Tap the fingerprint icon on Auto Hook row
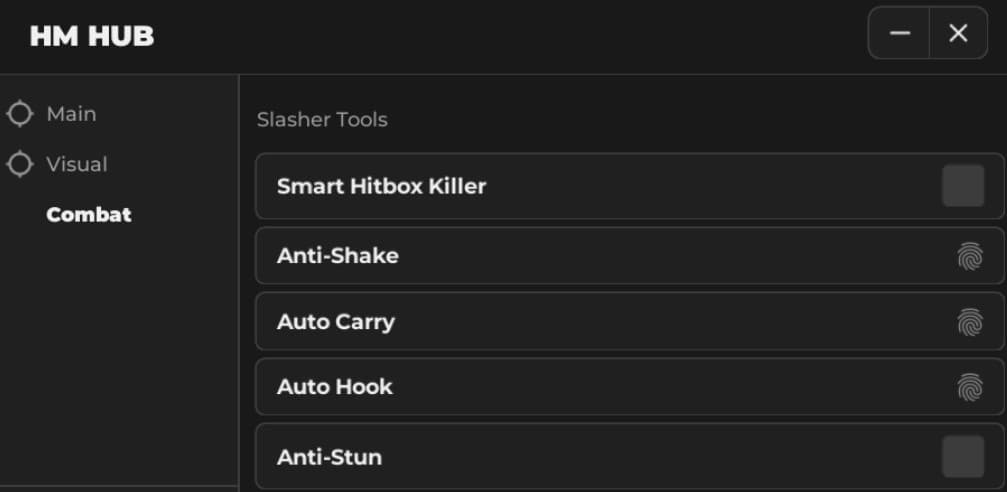Screen dimensions: 1007x492 [x=969, y=387]
